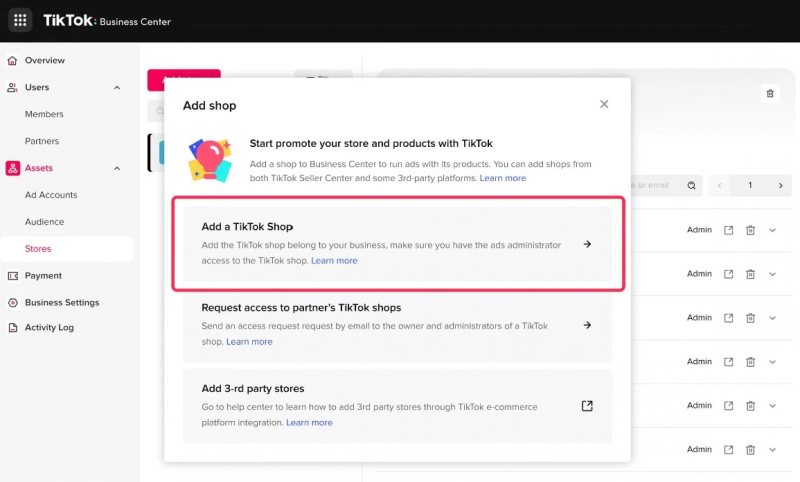This screenshot has width=800, height=482.
Task: Collapse the Users section in sidebar
Action: [x=117, y=88]
